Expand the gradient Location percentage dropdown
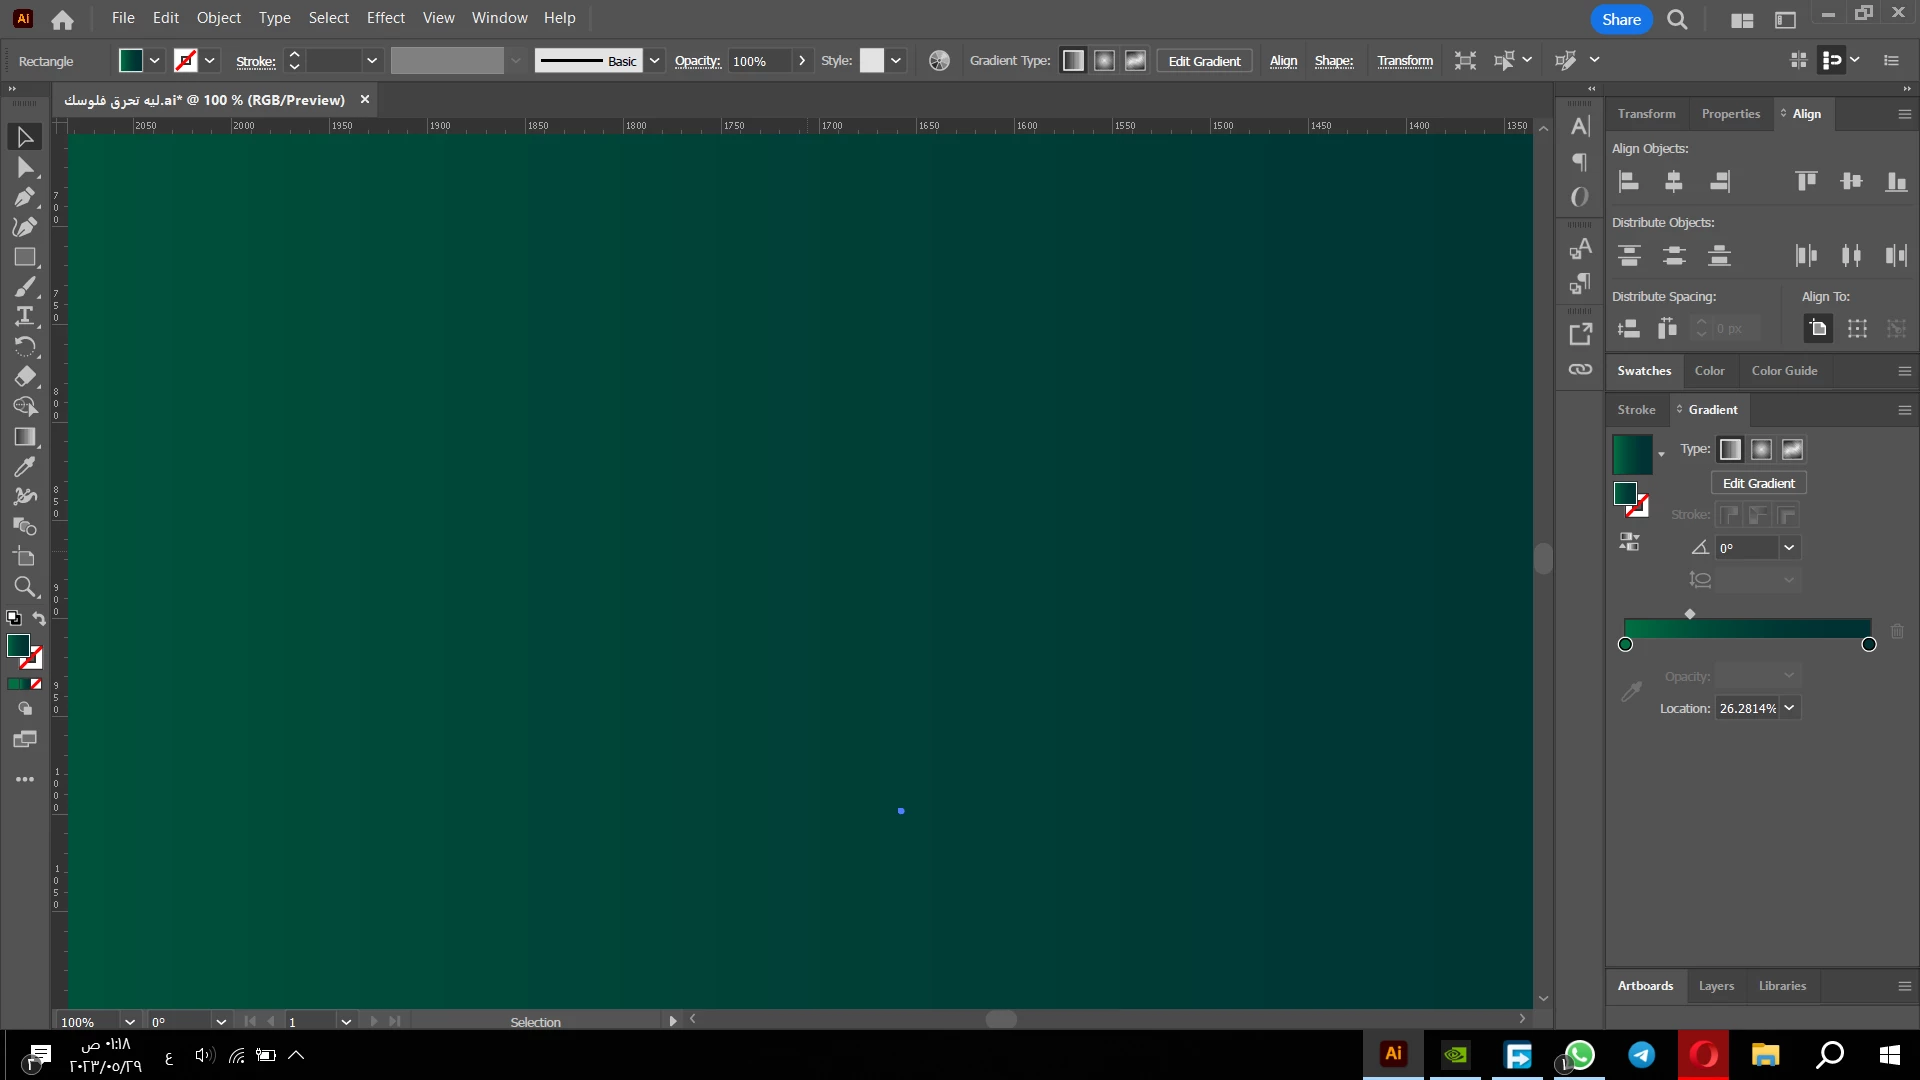 (1789, 708)
